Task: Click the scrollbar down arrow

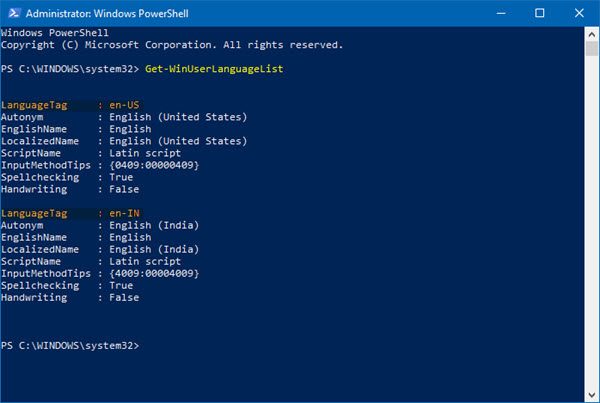Action: [590, 393]
